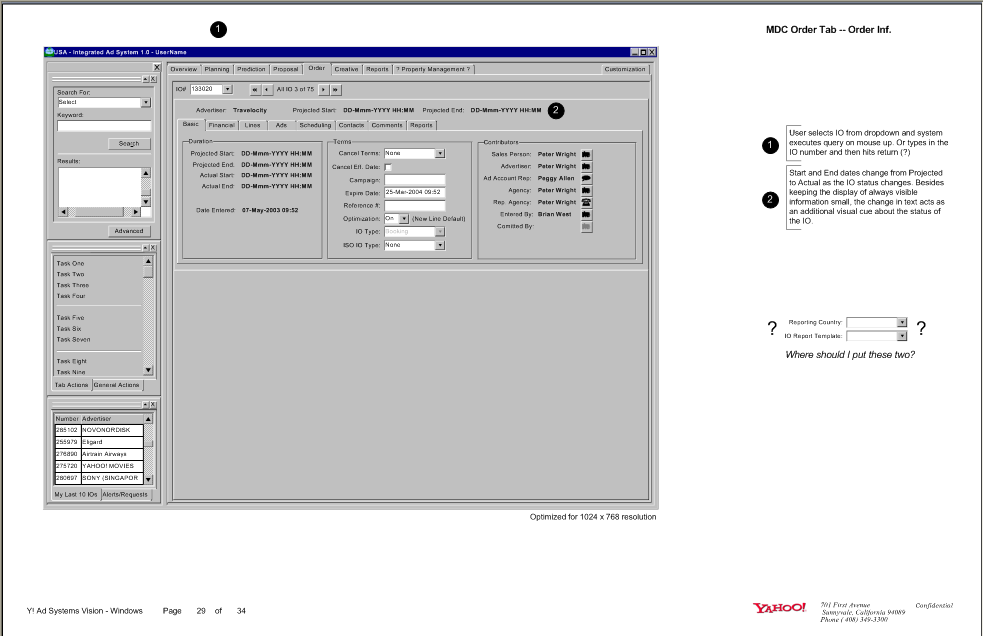983x636 pixels.
Task: Open the chat icon next to Peggy Allen
Action: (587, 178)
